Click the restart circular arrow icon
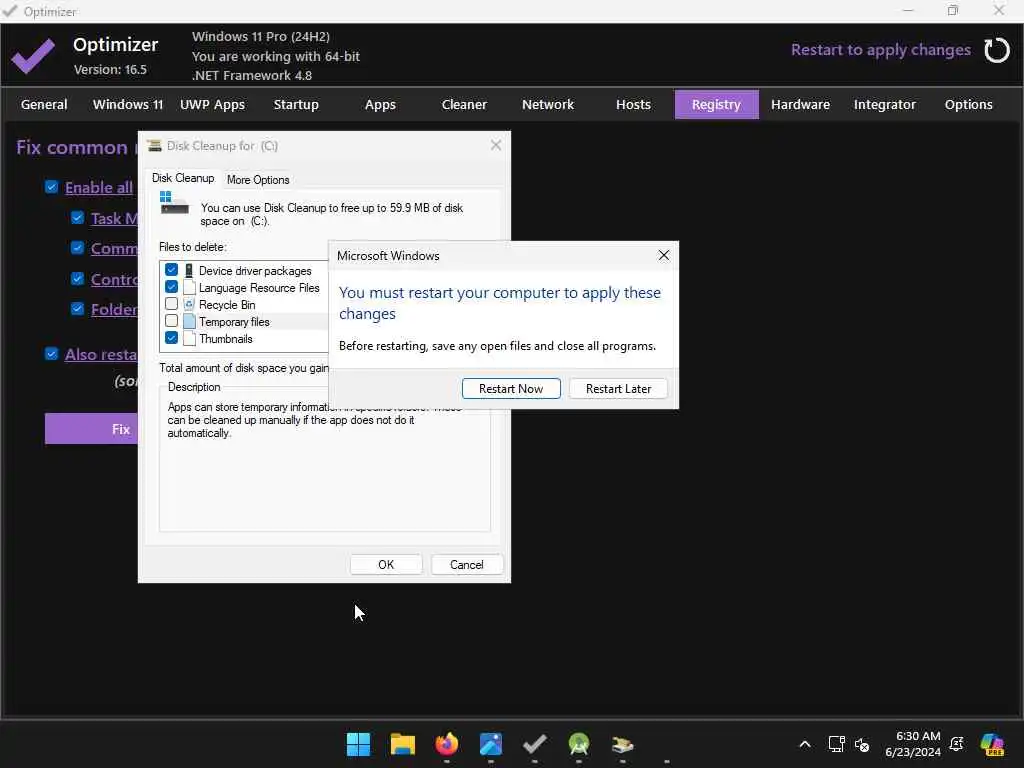This screenshot has width=1024, height=768. pos(997,50)
